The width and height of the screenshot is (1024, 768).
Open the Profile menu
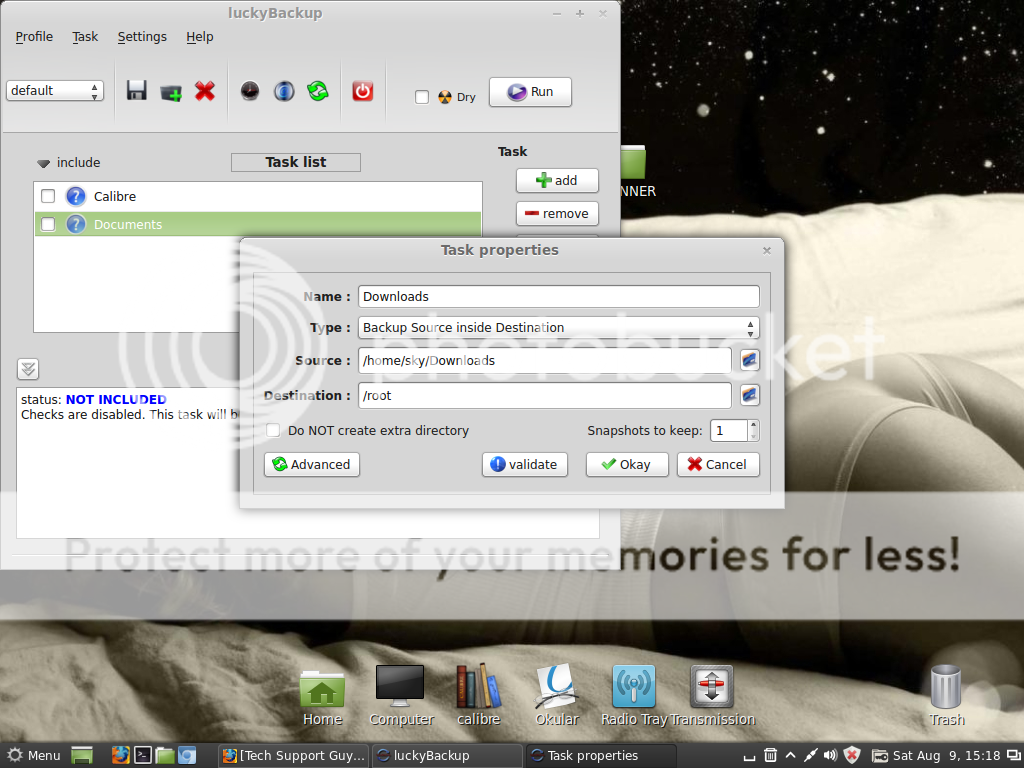(x=33, y=36)
